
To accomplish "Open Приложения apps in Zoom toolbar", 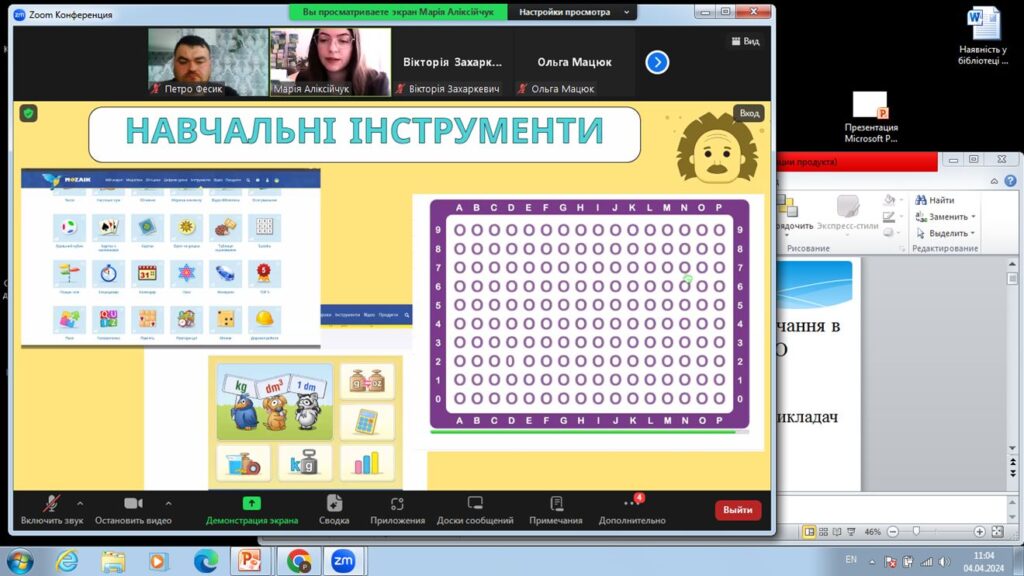I will tap(397, 504).
